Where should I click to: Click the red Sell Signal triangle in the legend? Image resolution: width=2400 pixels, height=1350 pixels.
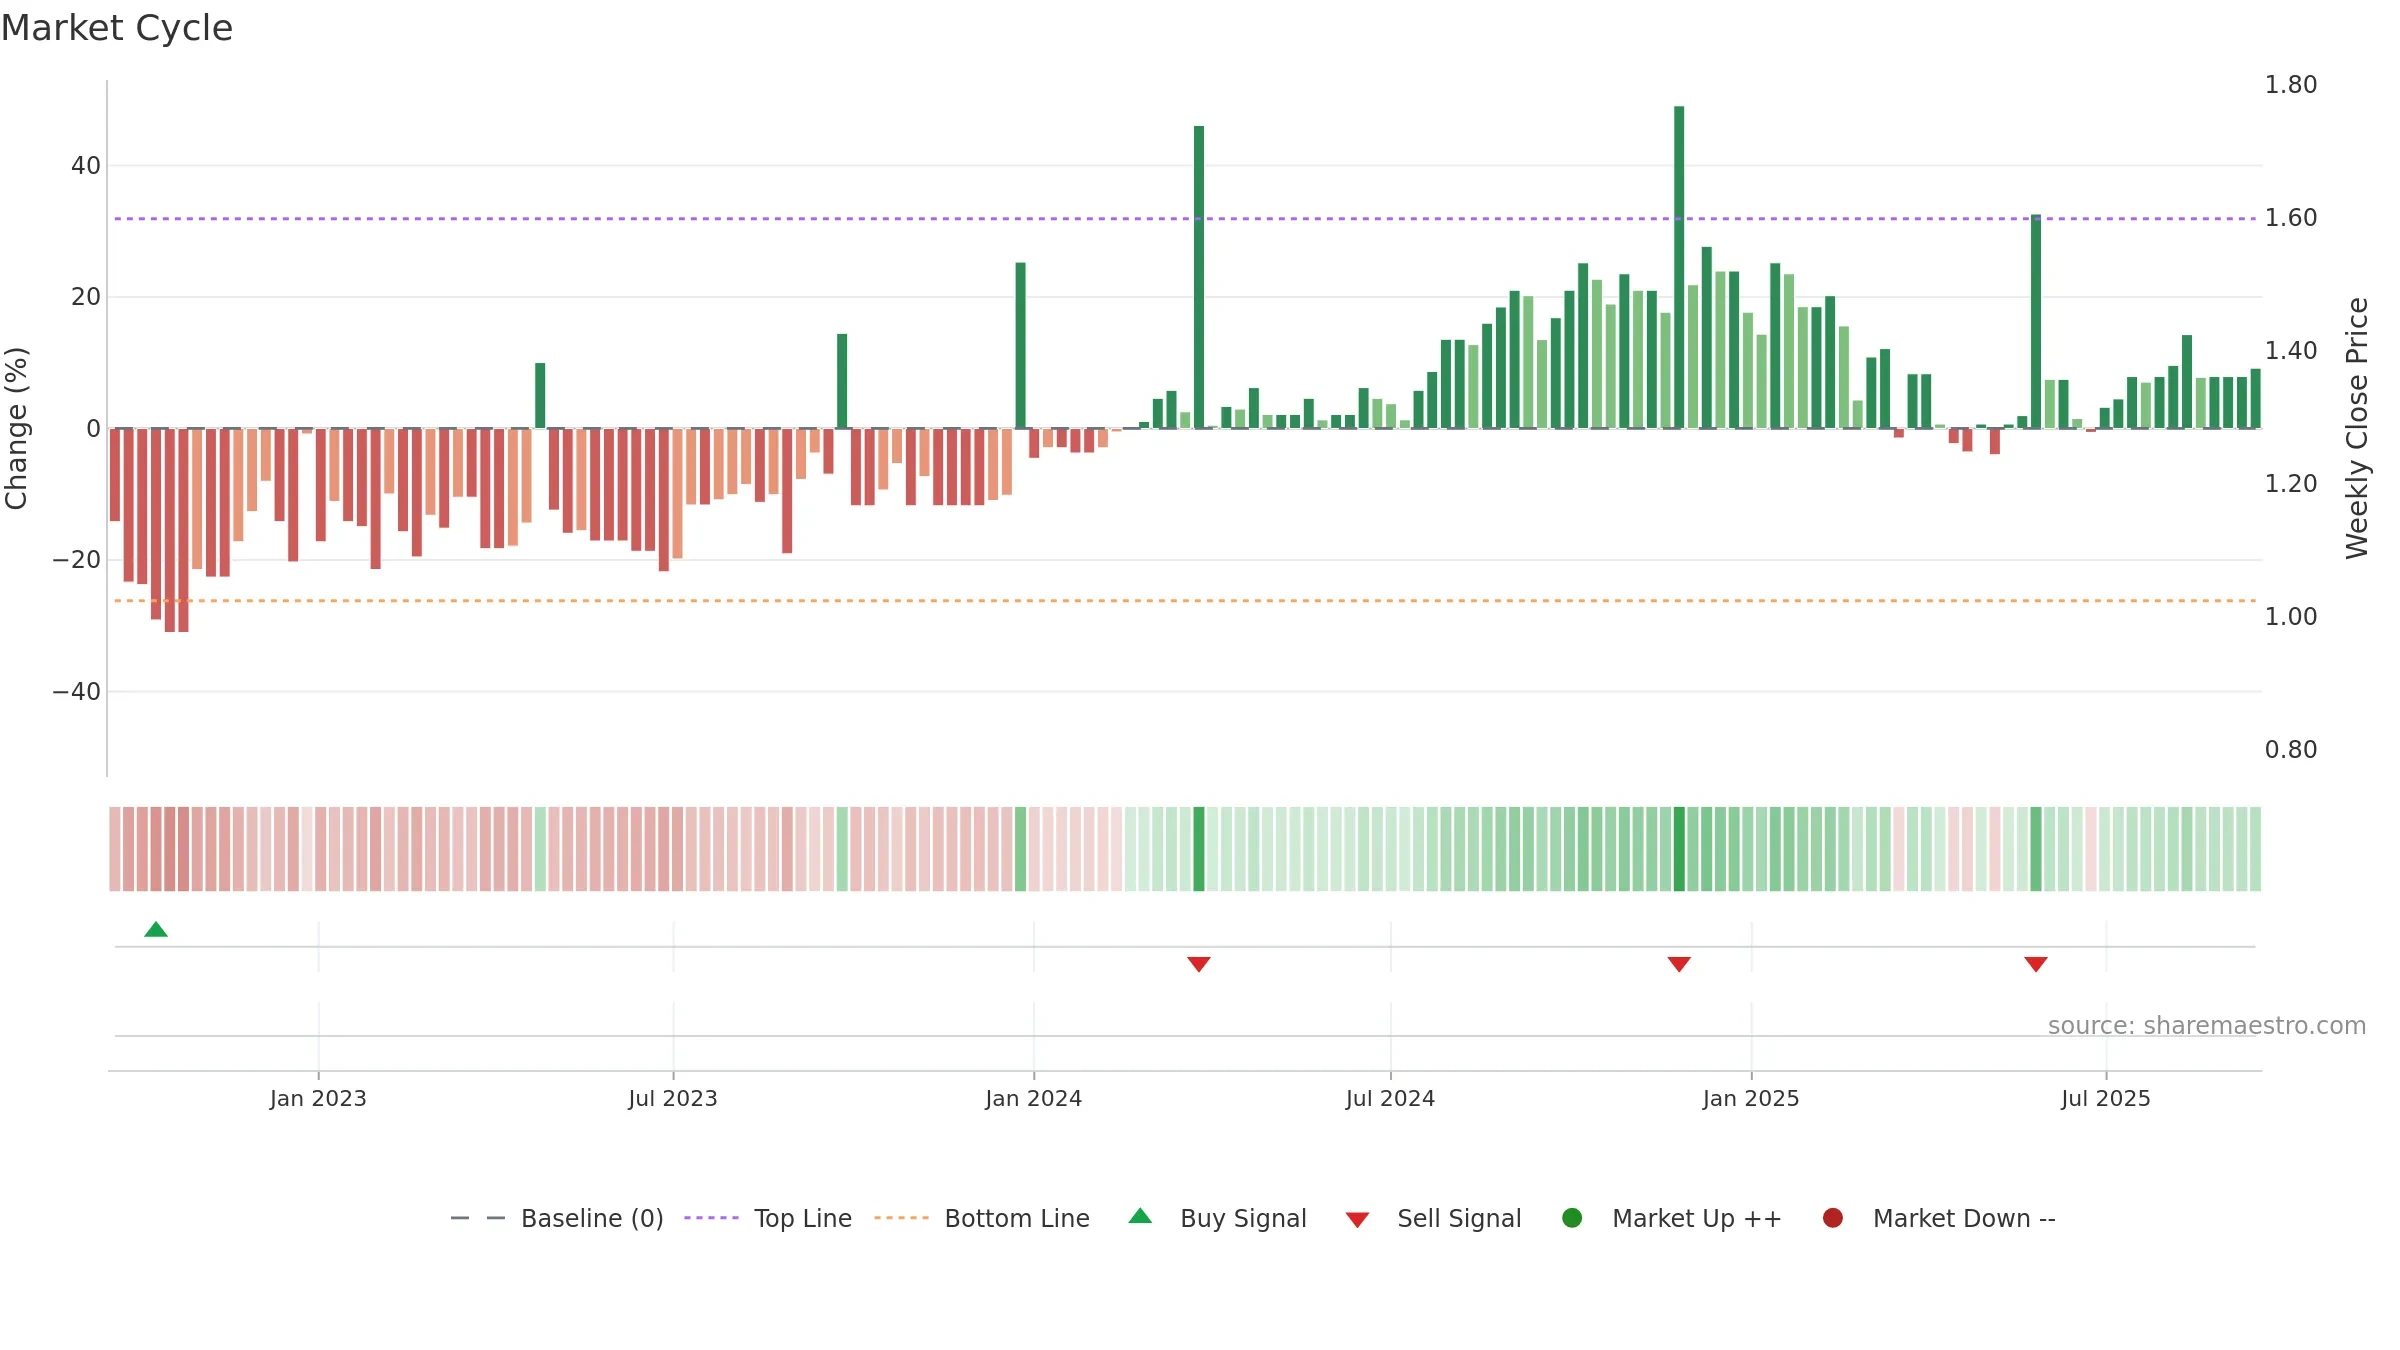(x=1357, y=1220)
